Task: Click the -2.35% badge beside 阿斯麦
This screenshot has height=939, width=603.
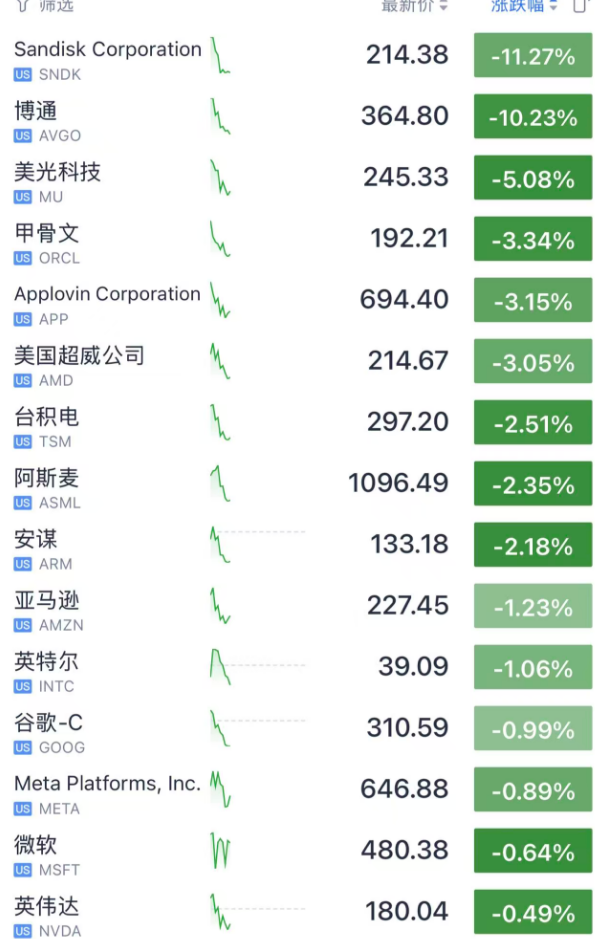Action: [x=533, y=483]
